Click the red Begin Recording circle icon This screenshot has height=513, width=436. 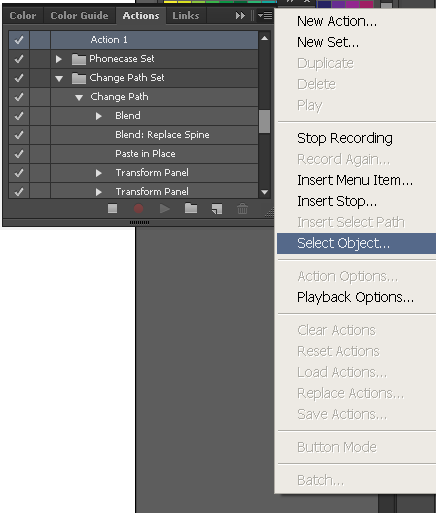[138, 209]
